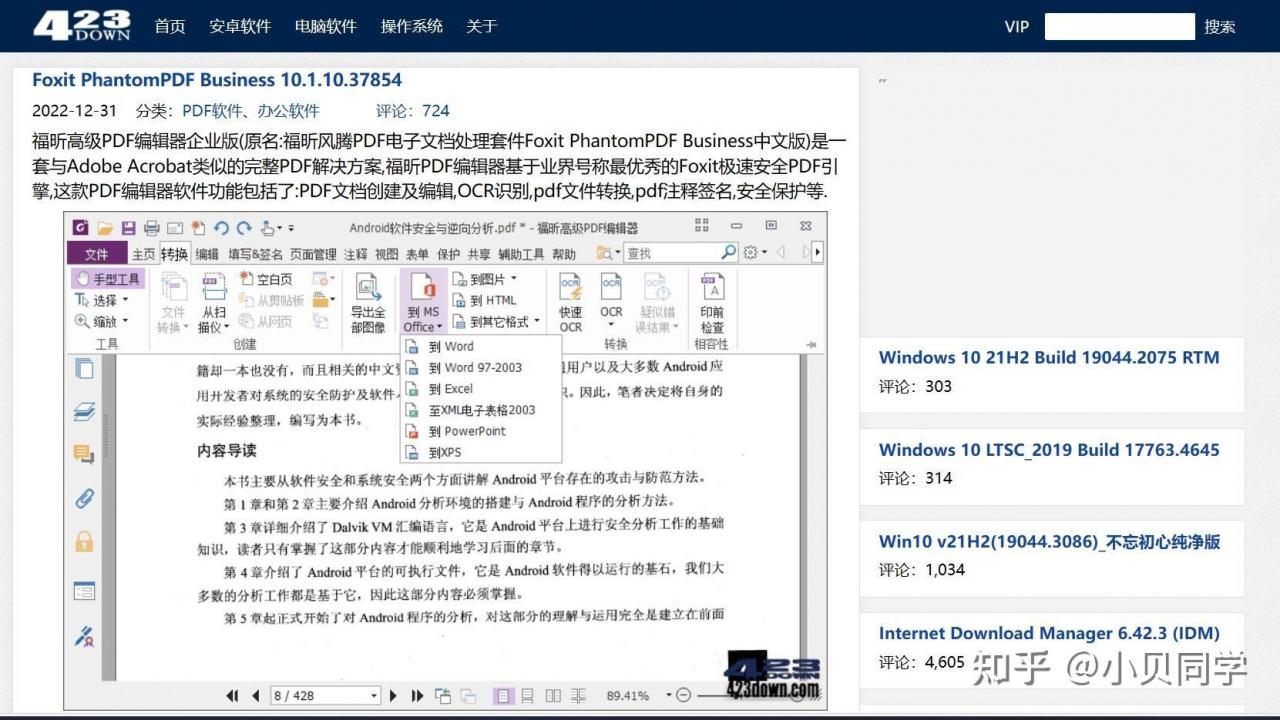
Task: Click the print icon in Foxit quick toolbar
Action: [x=152, y=228]
